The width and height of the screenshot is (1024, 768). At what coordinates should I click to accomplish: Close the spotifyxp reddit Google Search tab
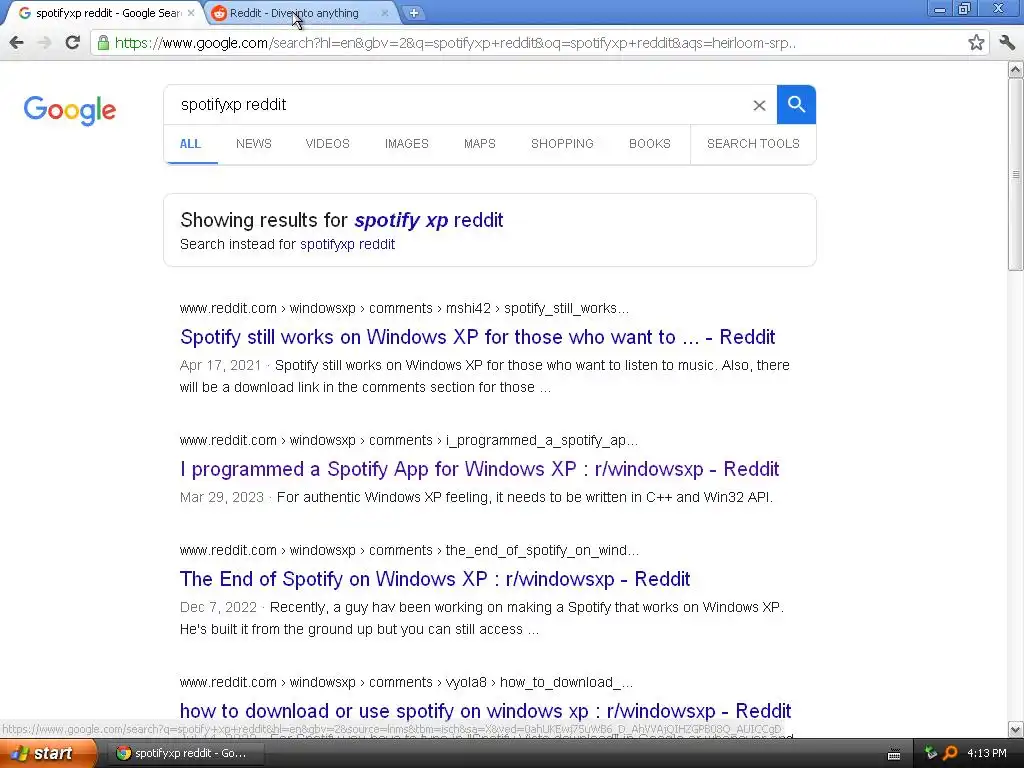click(191, 13)
